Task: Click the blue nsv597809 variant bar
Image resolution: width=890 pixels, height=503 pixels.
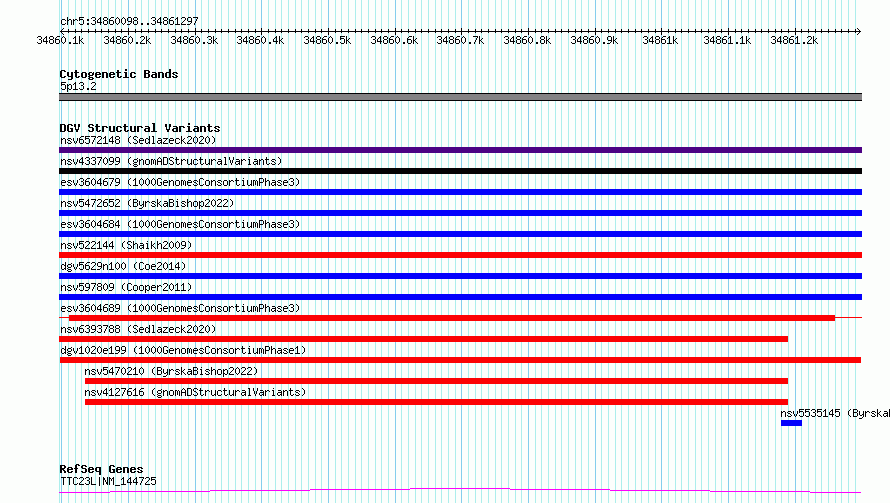Action: coord(460,297)
